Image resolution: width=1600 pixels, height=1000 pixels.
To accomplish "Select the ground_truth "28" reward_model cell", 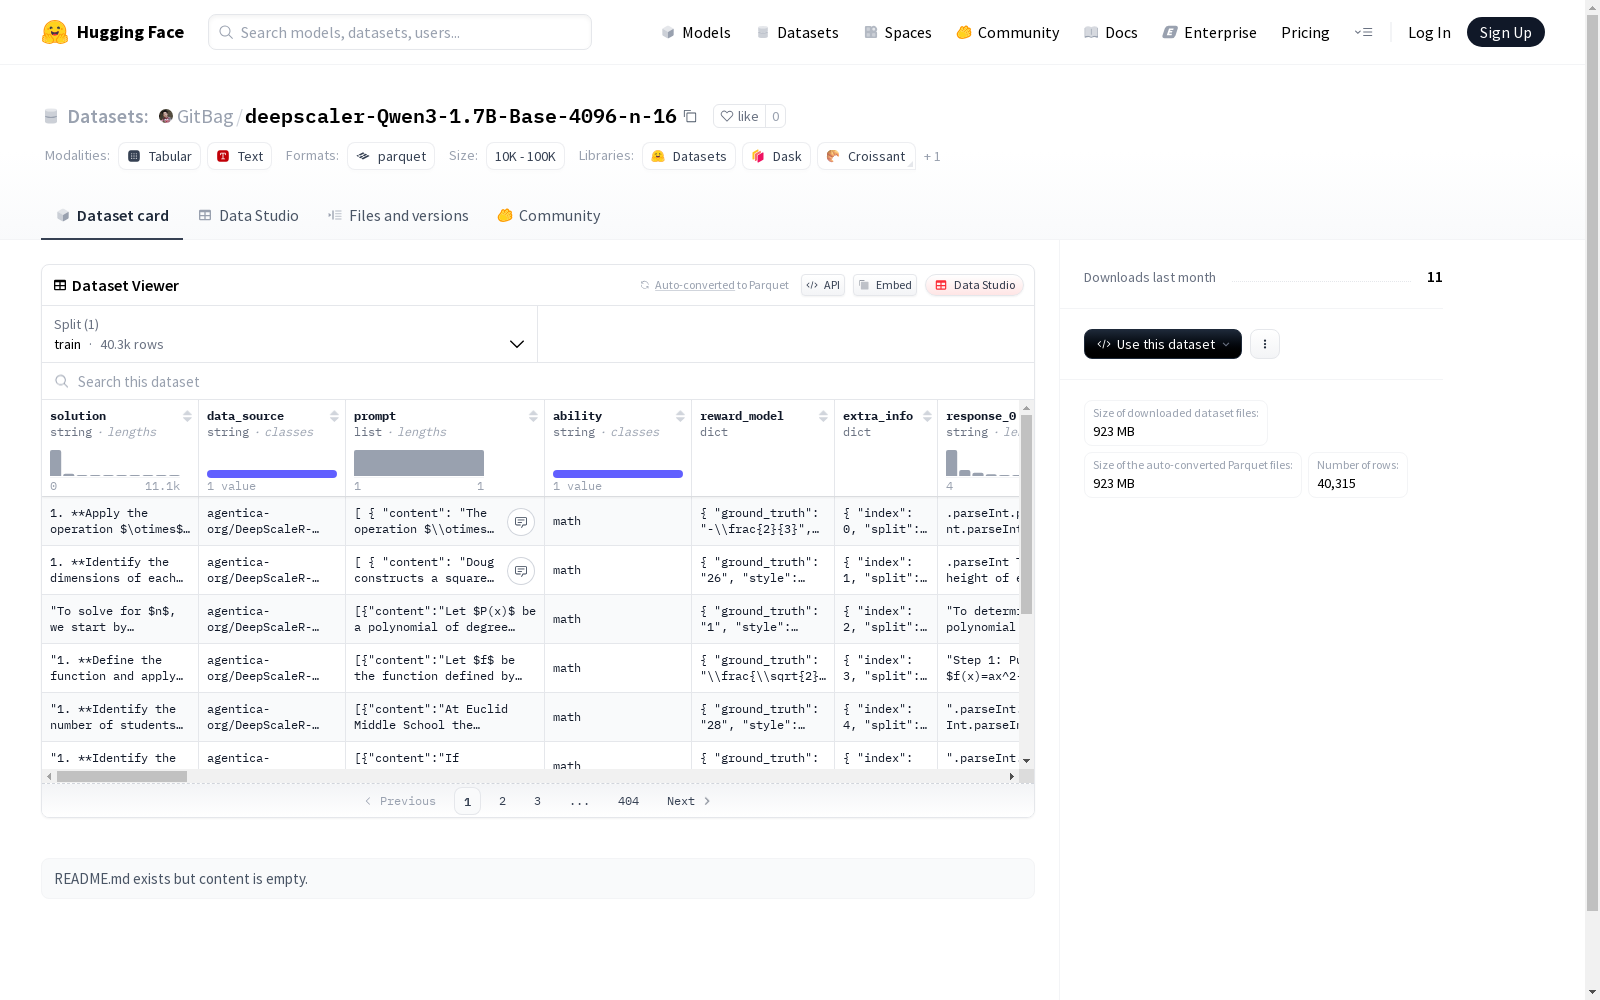I will point(763,717).
